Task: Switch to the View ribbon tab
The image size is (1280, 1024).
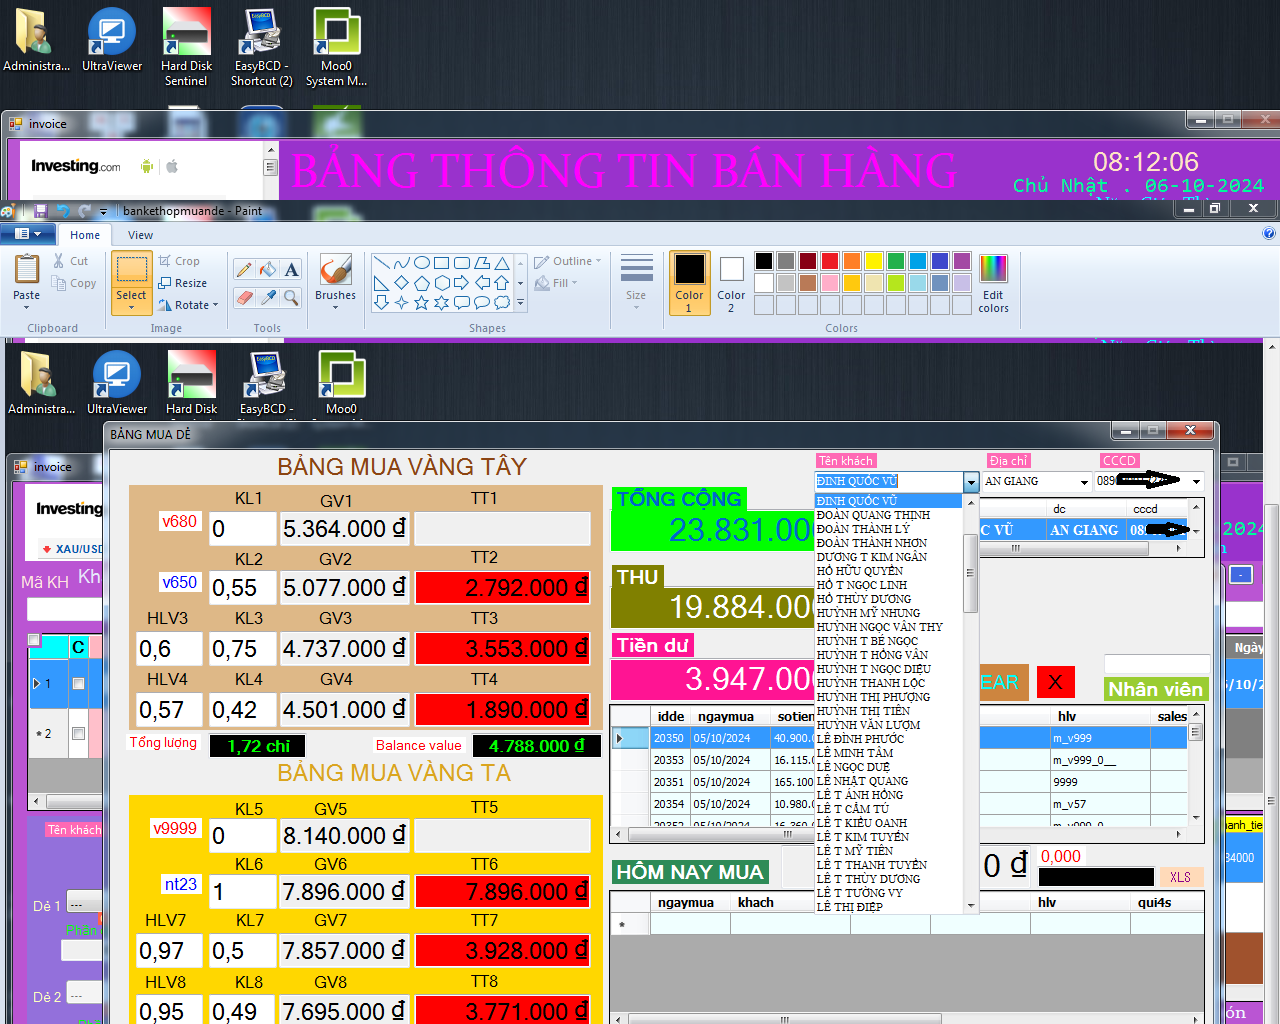Action: coord(140,235)
